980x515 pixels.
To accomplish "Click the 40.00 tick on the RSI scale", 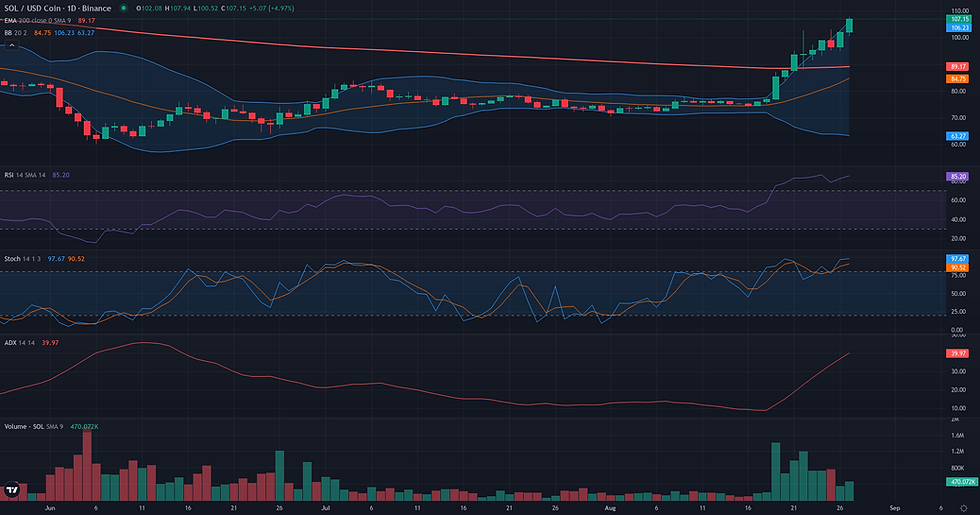I will [x=958, y=219].
